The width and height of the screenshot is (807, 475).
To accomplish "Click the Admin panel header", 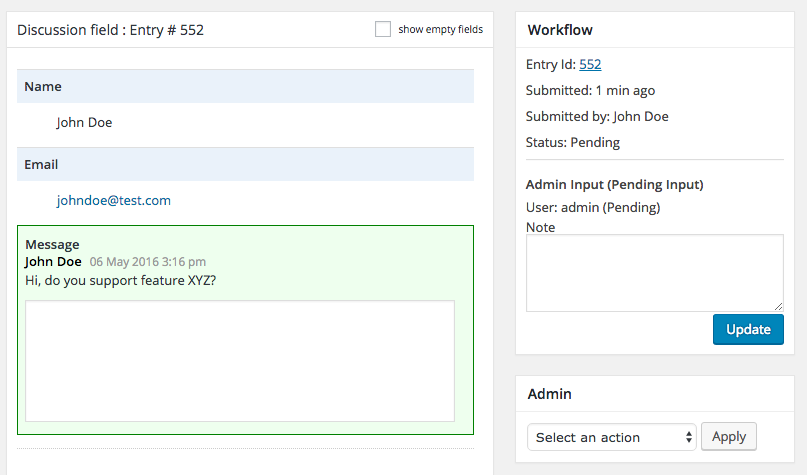I will 550,394.
